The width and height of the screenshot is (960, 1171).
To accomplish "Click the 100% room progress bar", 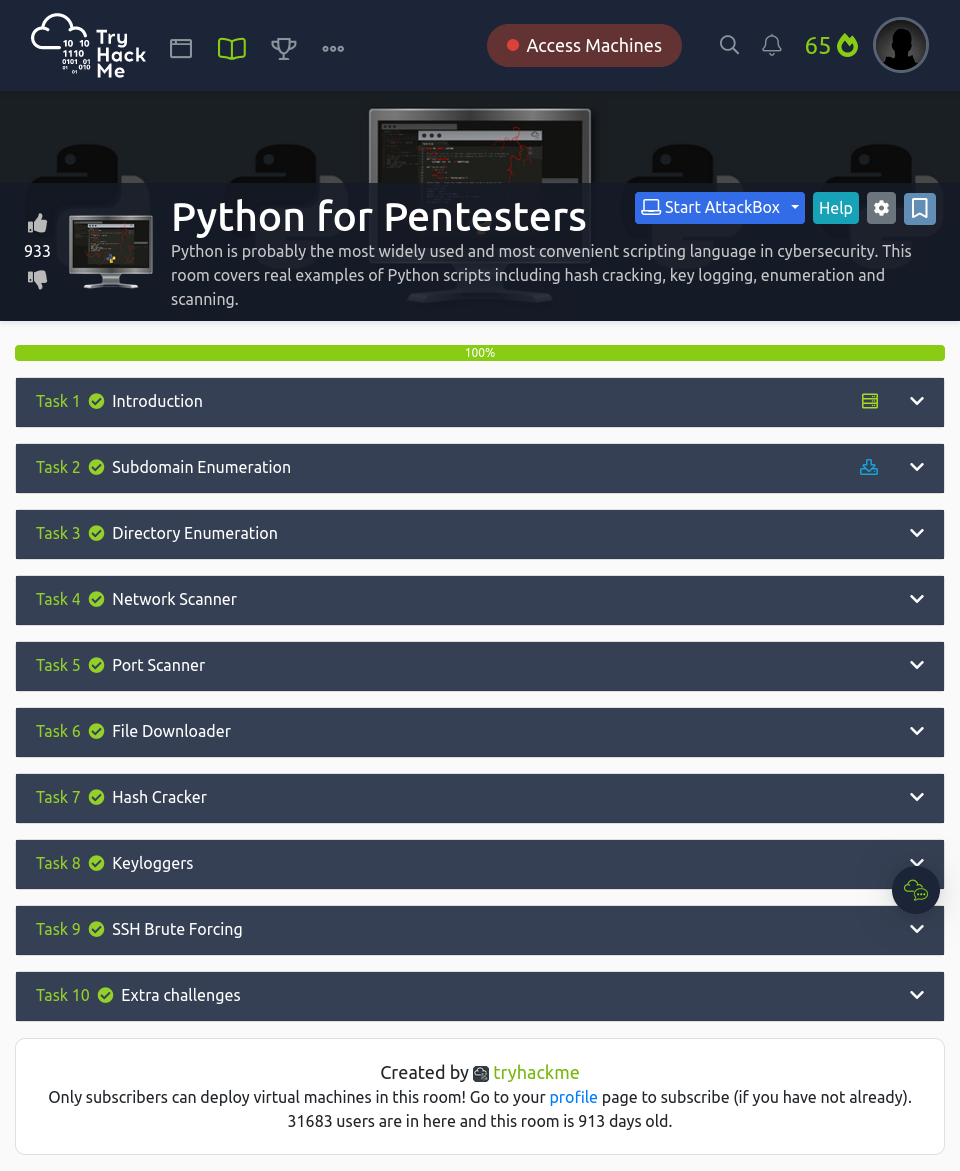I will click(x=480, y=352).
